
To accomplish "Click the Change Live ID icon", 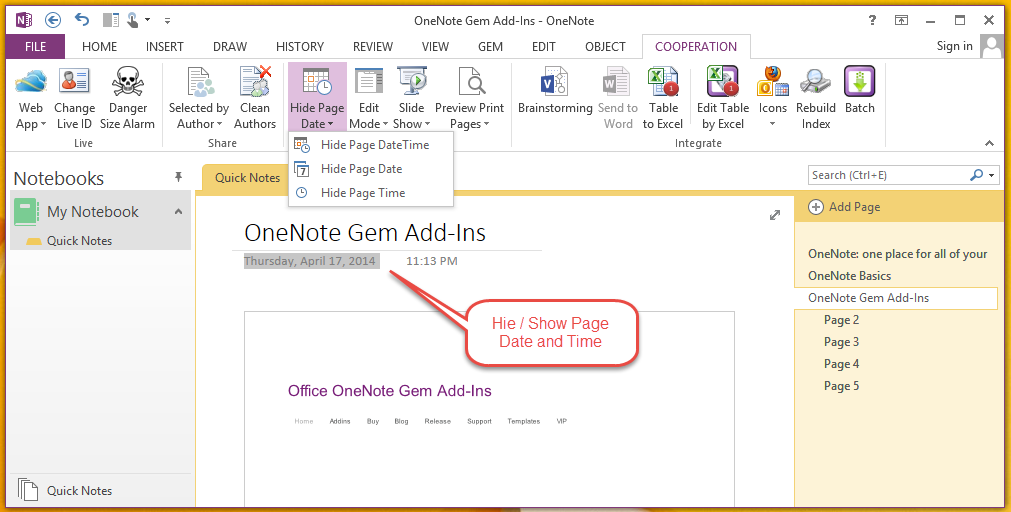I will click(74, 82).
